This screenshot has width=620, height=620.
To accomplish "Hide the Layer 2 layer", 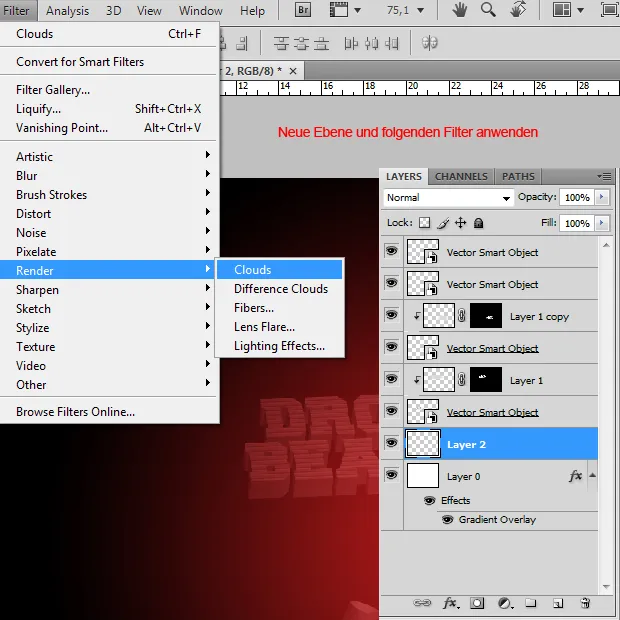I will coord(391,443).
